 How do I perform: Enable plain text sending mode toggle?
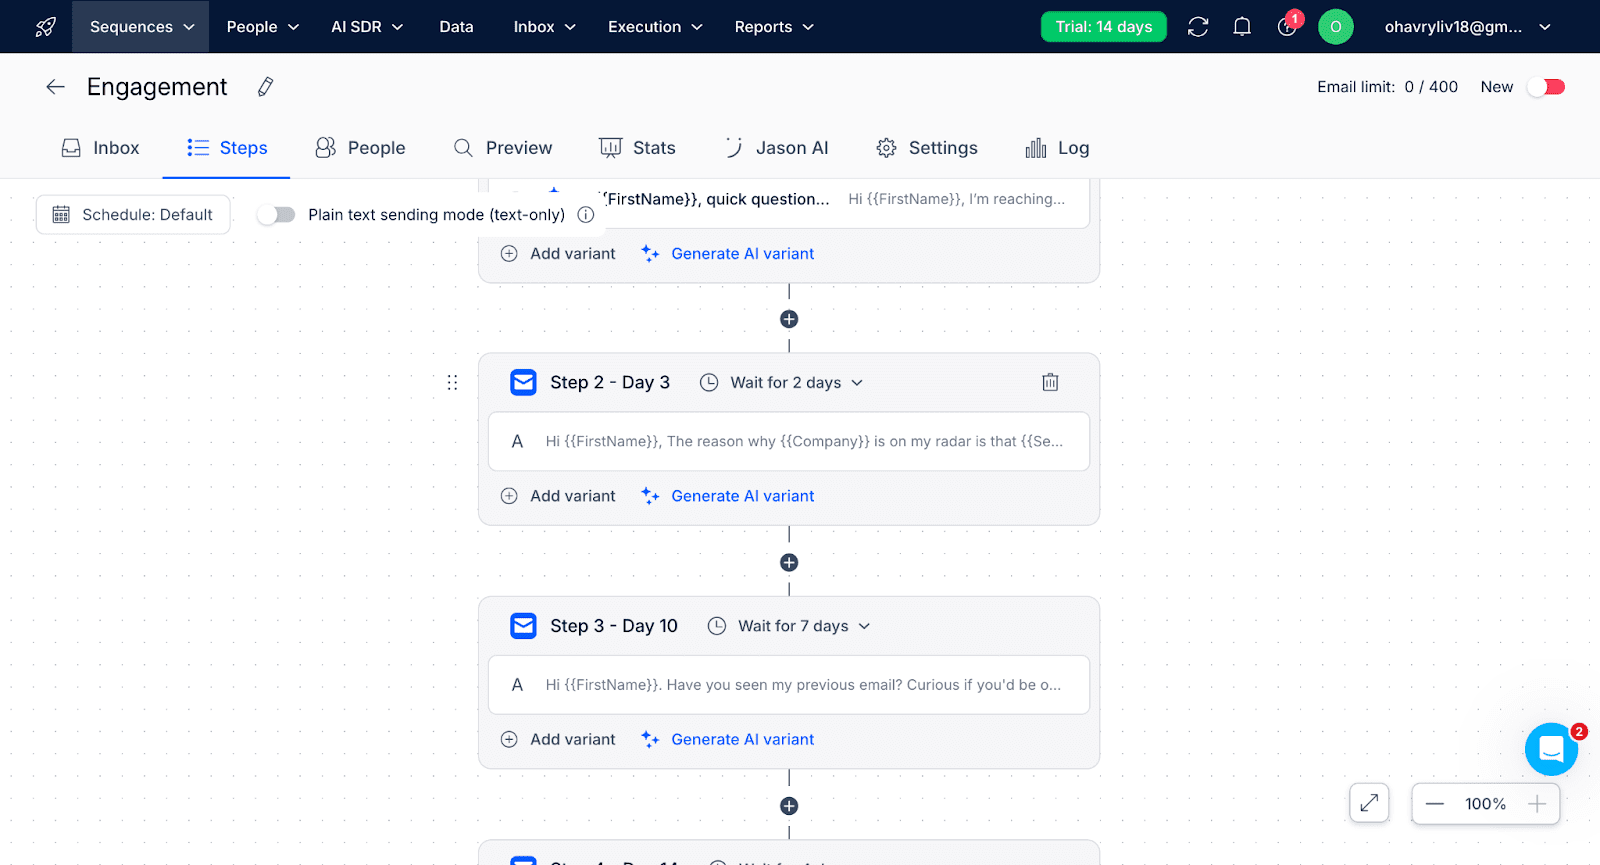pos(276,215)
